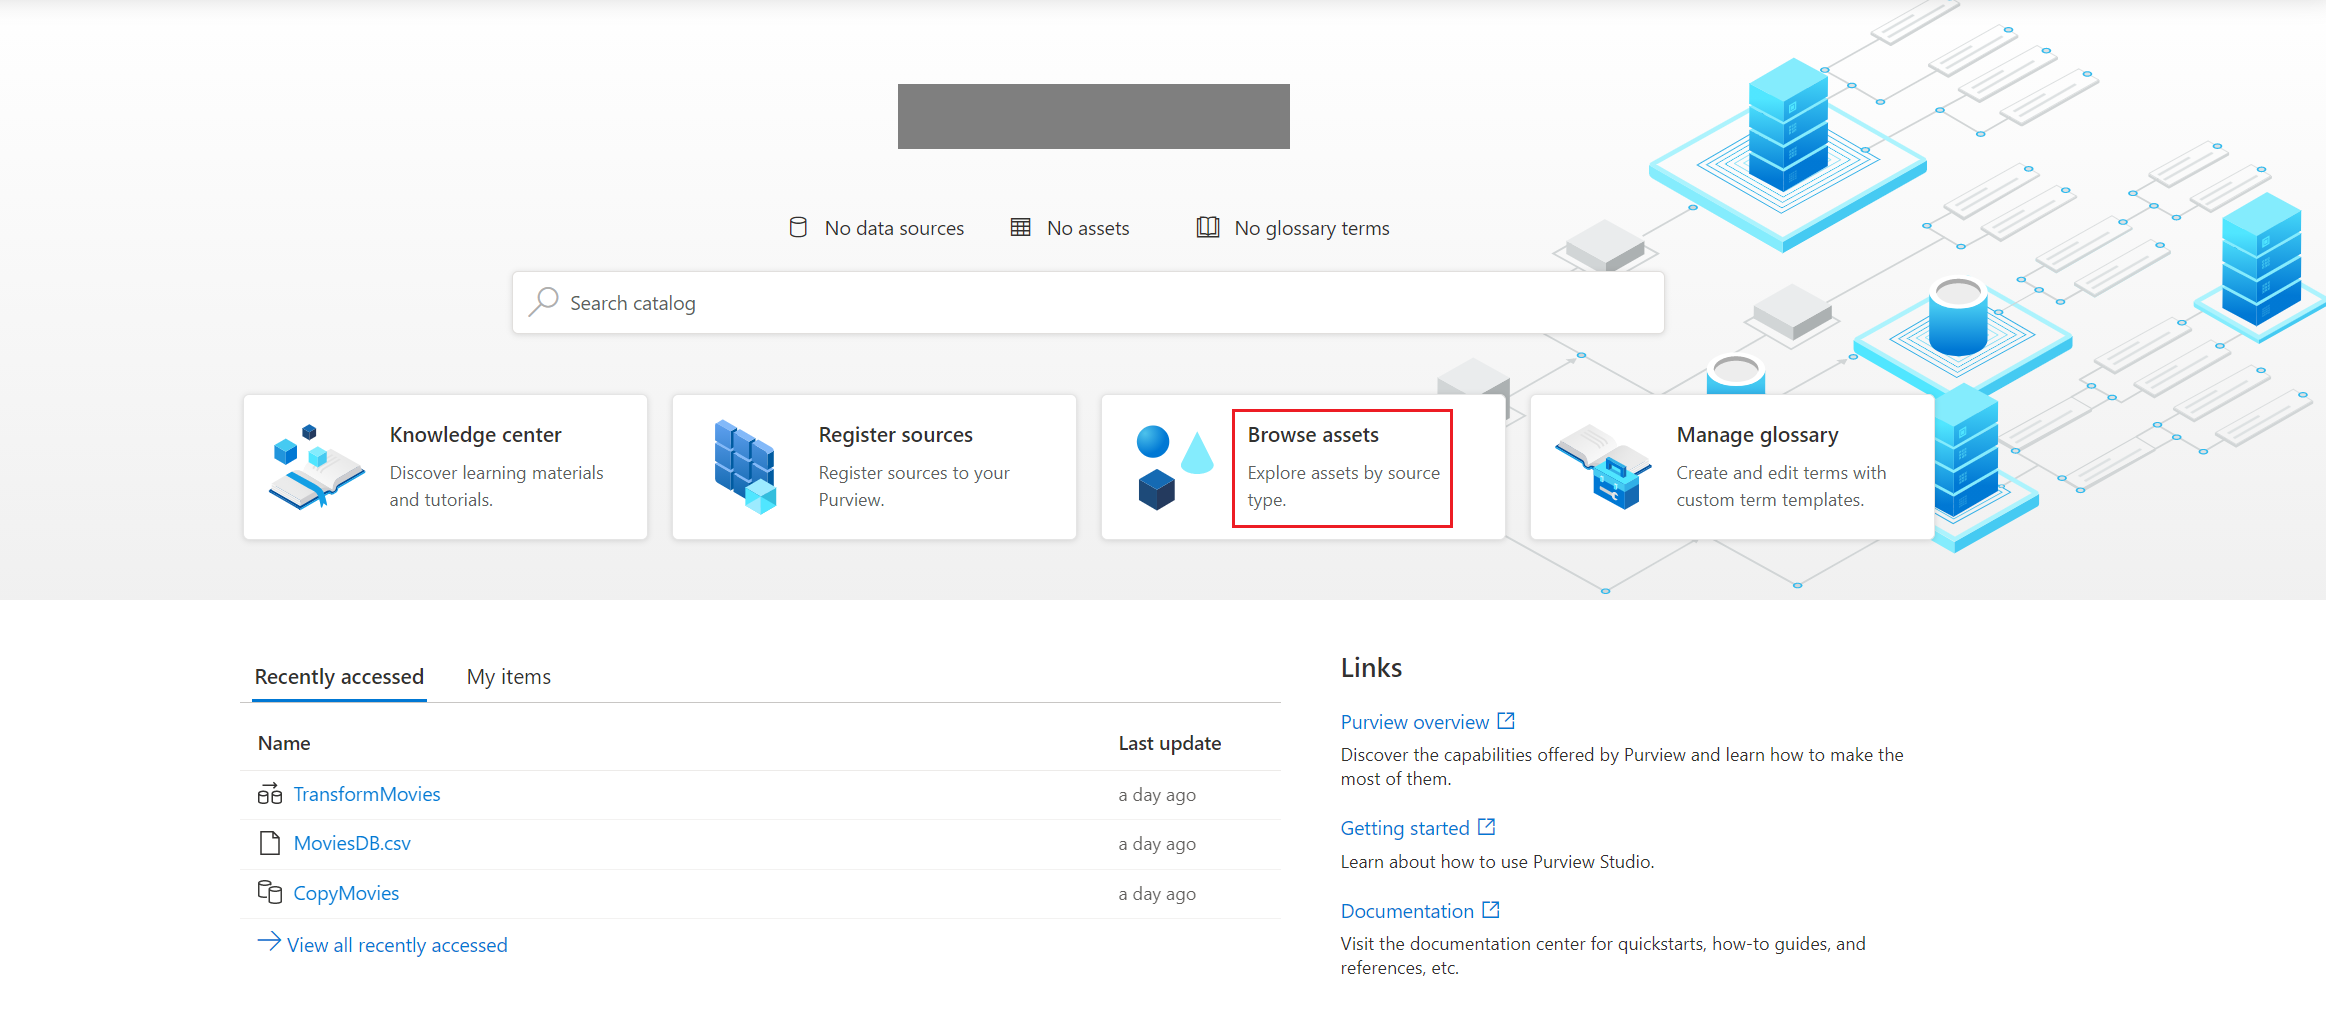This screenshot has height=1033, width=2326.
Task: Click View all recently accessed link
Action: pyautogui.click(x=397, y=945)
